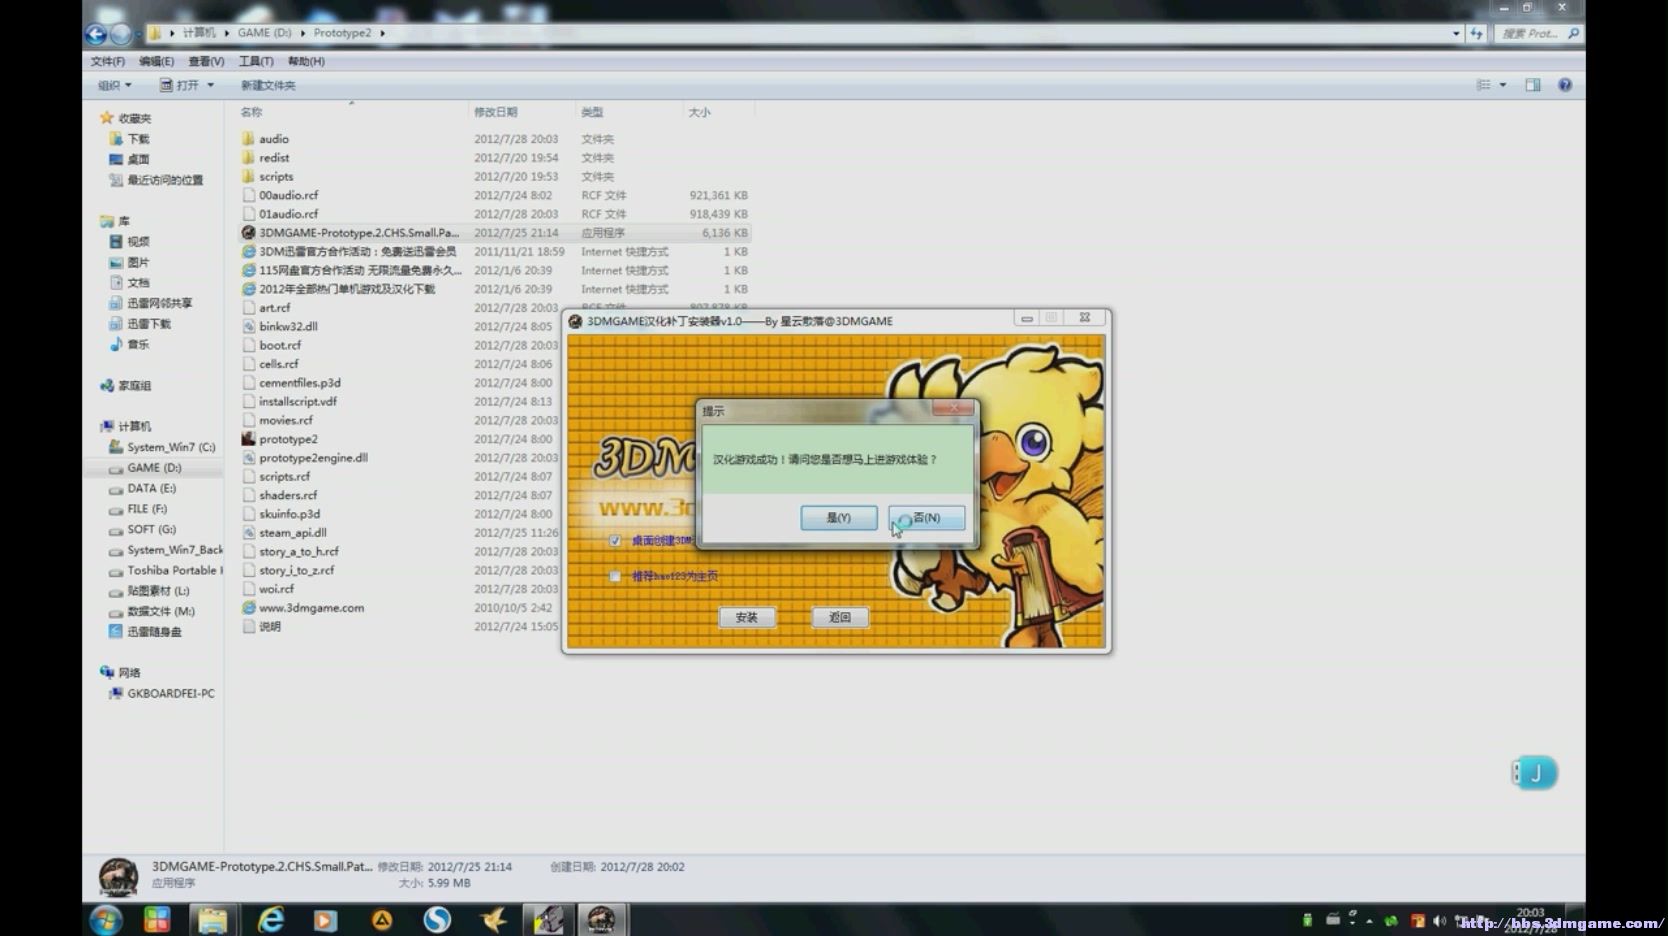This screenshot has height=936, width=1668.
Task: Select 3DMGAME-Prototype.2.CHS.Small.Pa... application icon
Action: coord(248,233)
